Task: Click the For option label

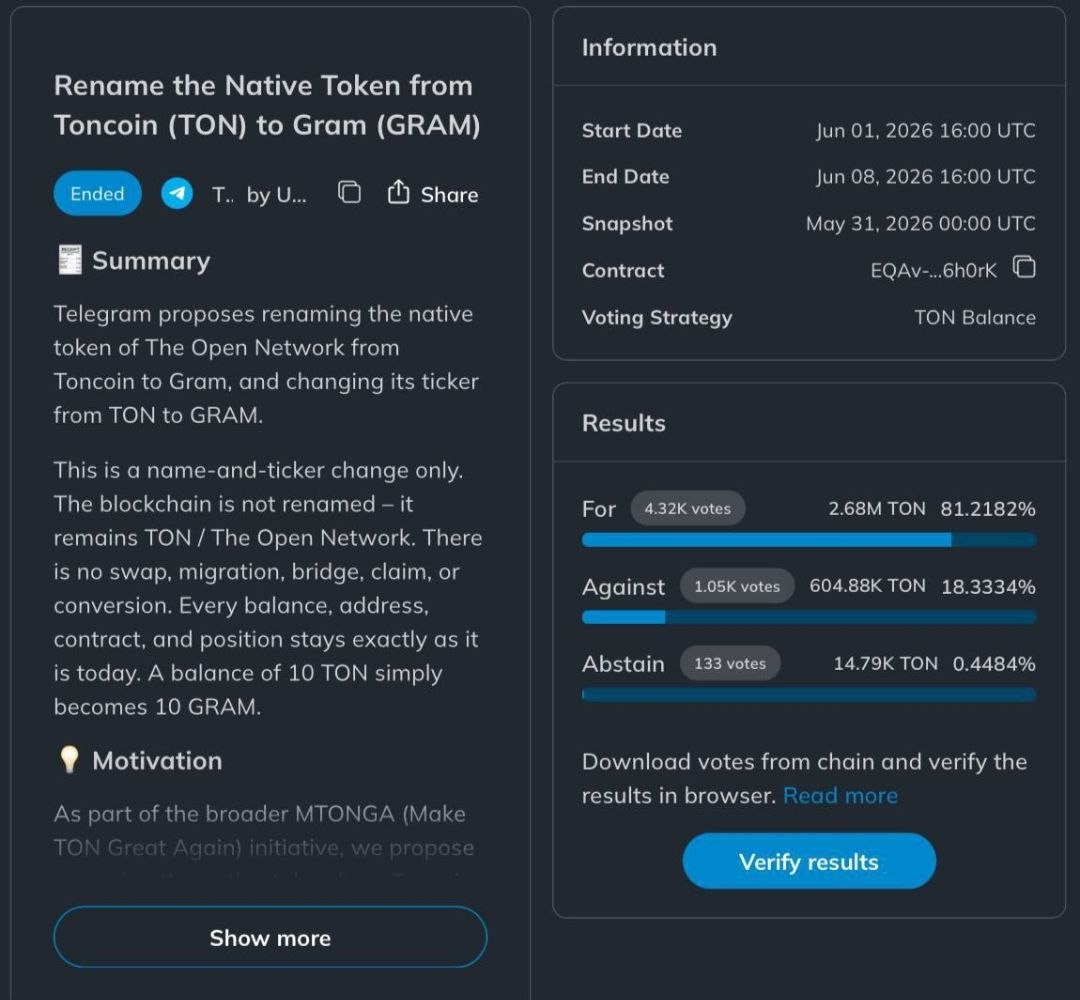Action: (599, 509)
